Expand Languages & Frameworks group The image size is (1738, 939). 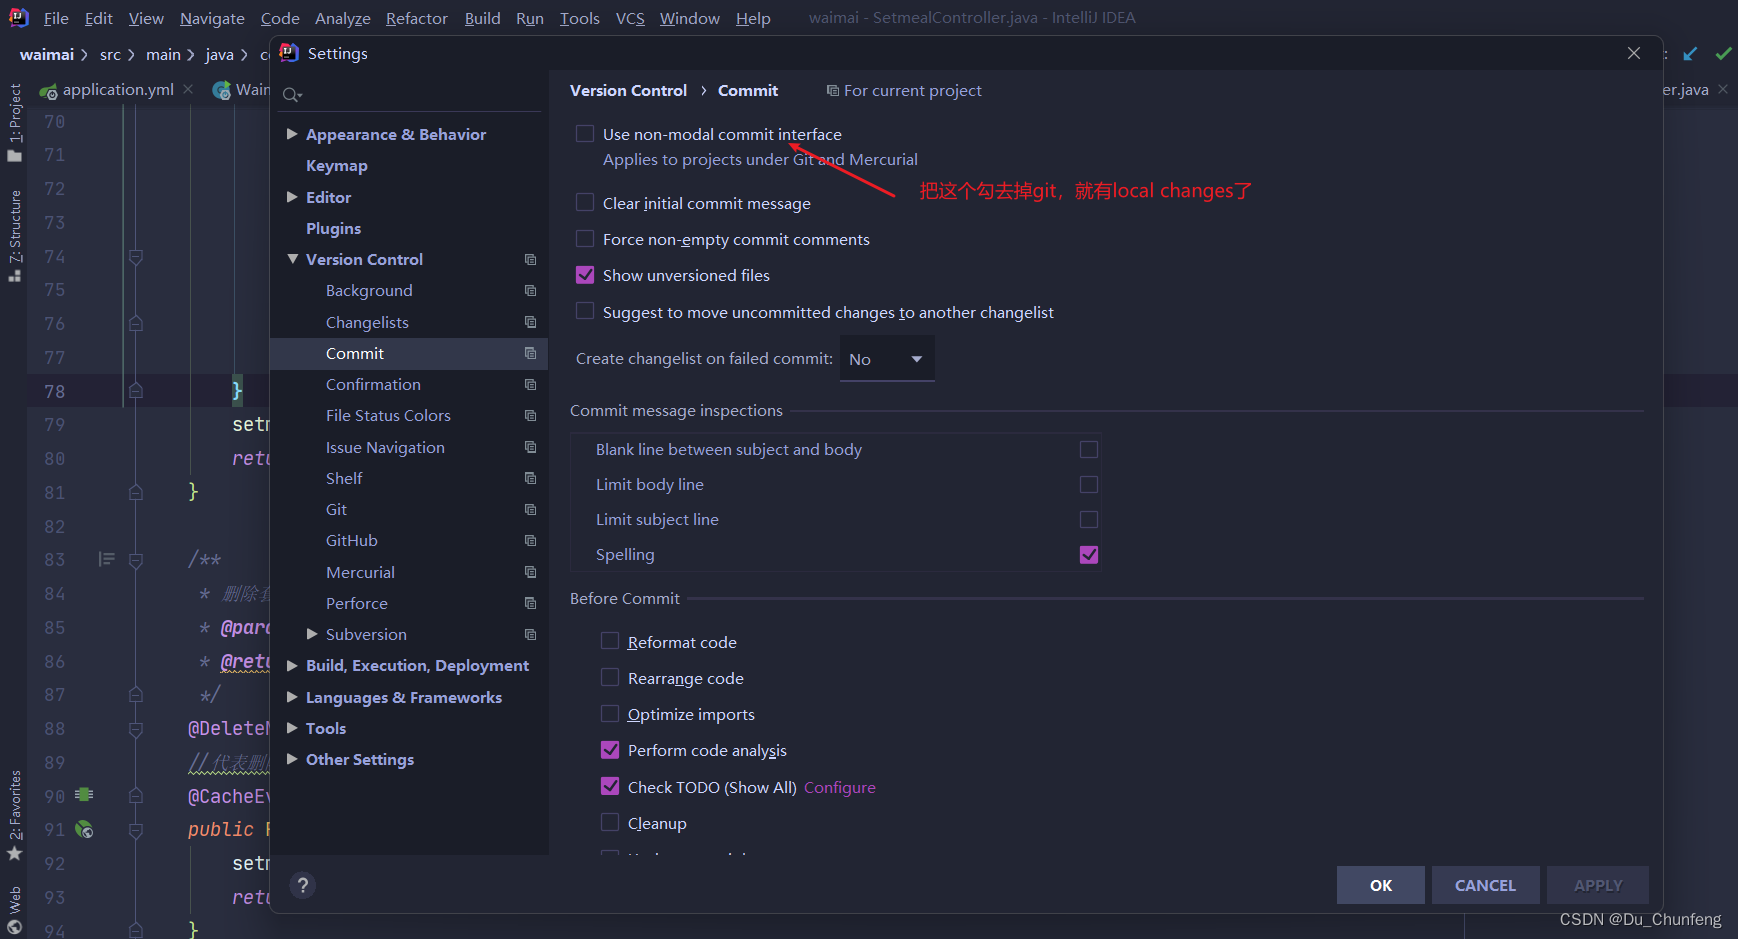[x=292, y=697]
